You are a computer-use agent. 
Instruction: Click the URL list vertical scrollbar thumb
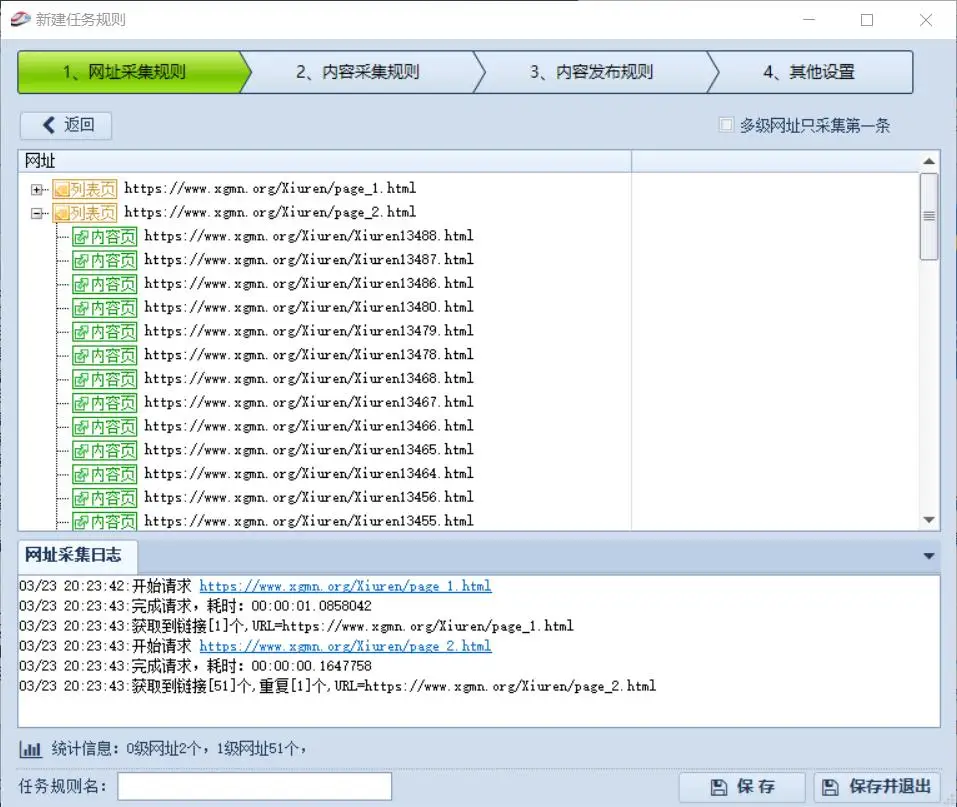coord(929,217)
